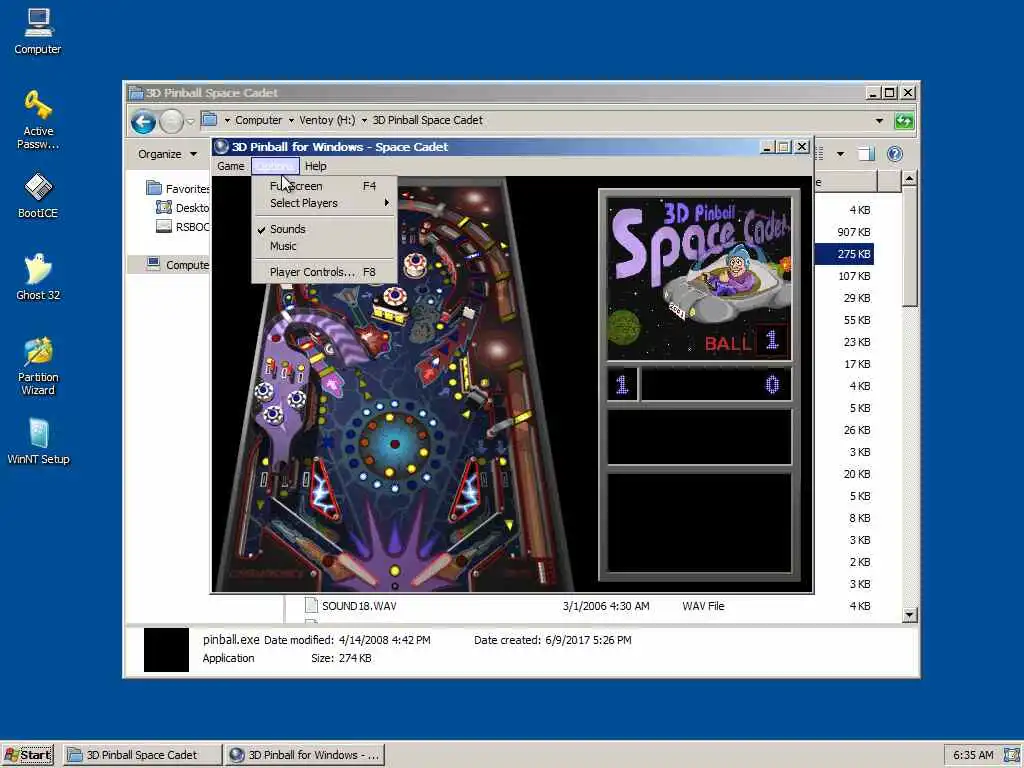
Task: Click the SOUND18.WAV file name
Action: pyautogui.click(x=359, y=606)
